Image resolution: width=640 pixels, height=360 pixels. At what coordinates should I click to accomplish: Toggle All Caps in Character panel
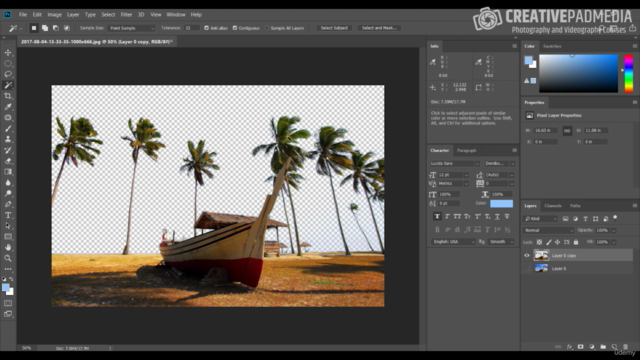(x=457, y=216)
